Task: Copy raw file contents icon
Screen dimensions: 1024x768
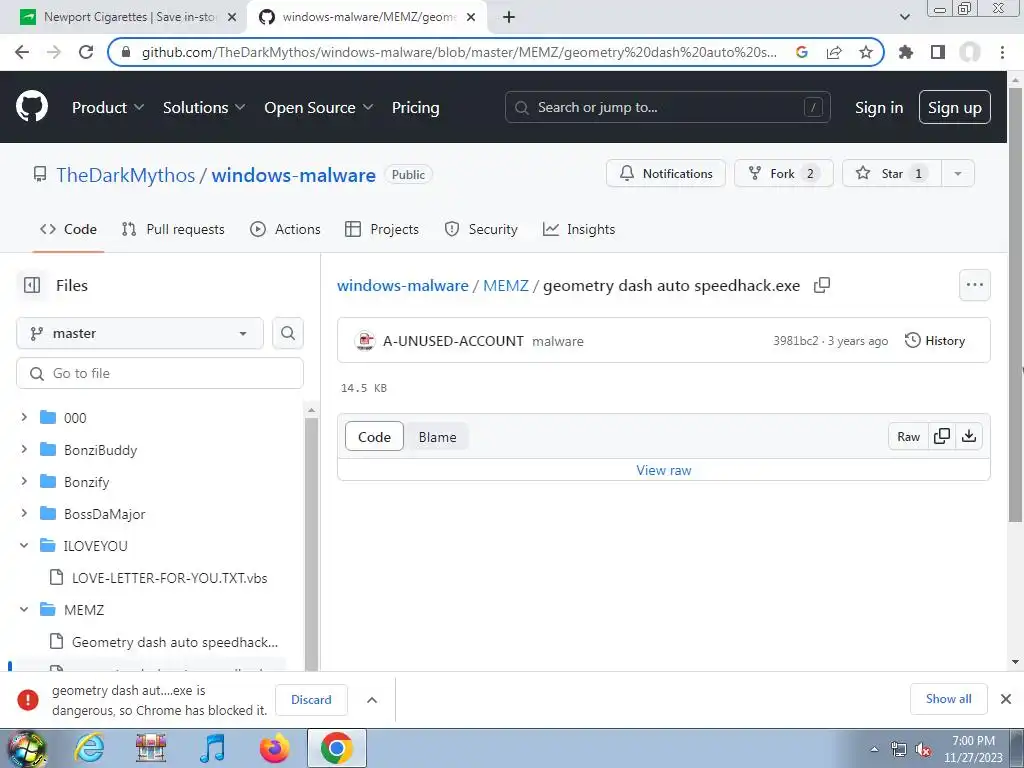Action: pos(942,436)
